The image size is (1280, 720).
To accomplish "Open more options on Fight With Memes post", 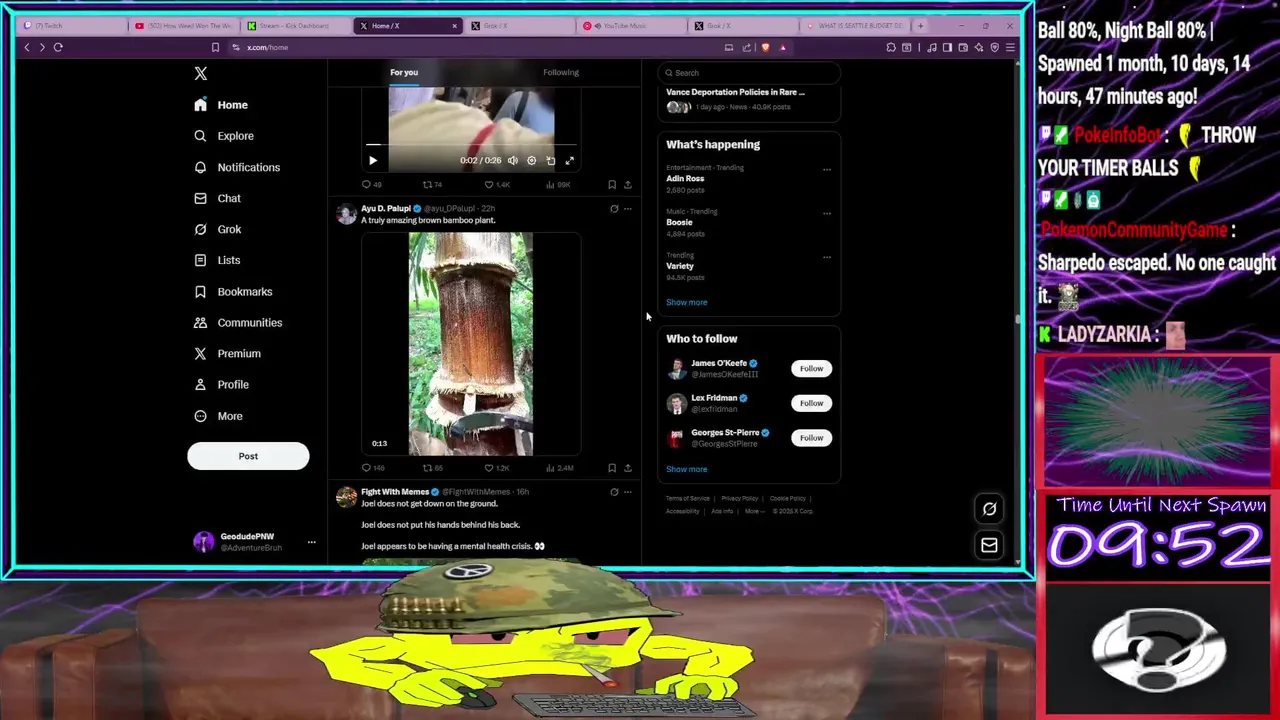I will [628, 492].
